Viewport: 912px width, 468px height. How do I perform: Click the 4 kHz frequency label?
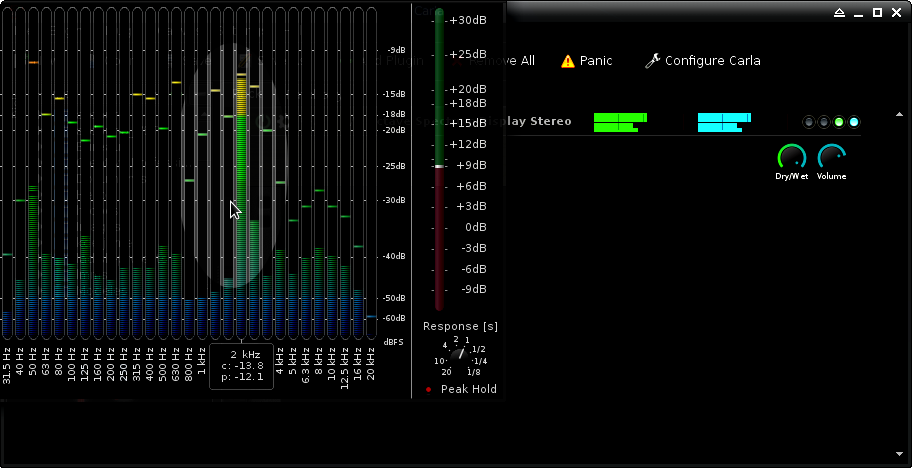[280, 363]
